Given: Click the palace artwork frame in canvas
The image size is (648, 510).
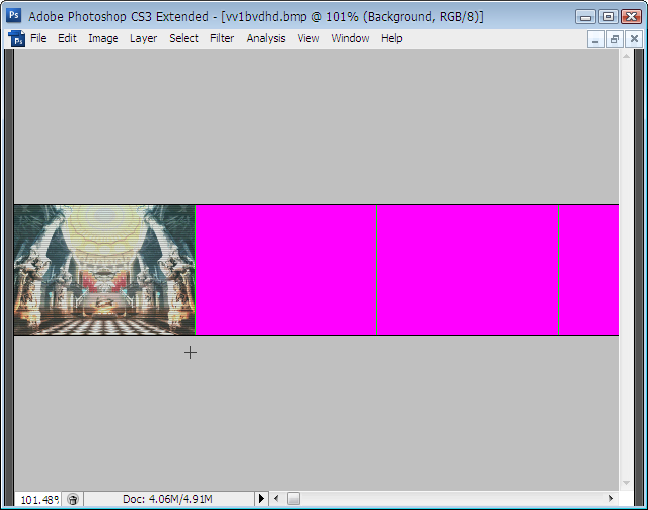Looking at the screenshot, I should pyautogui.click(x=105, y=269).
